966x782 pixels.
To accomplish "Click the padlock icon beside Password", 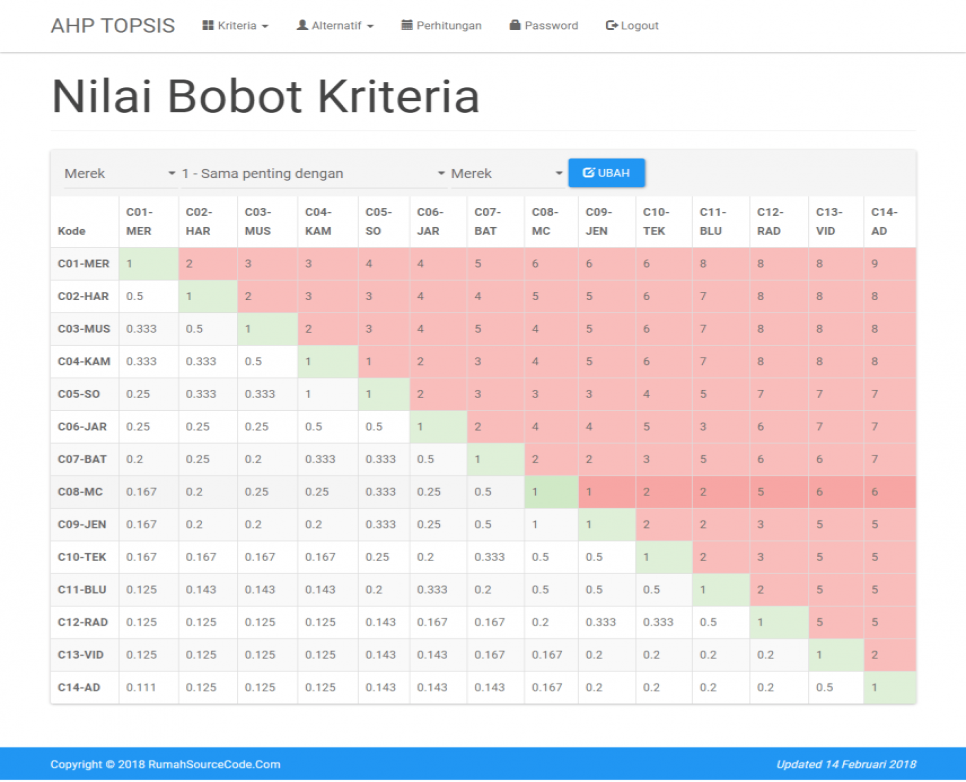I will (513, 25).
